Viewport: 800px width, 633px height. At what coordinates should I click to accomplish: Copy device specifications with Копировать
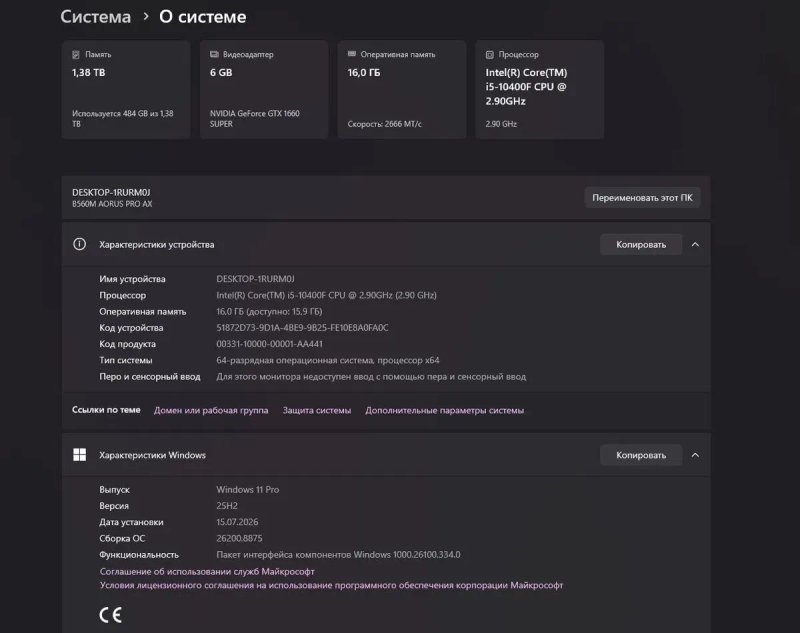click(641, 244)
